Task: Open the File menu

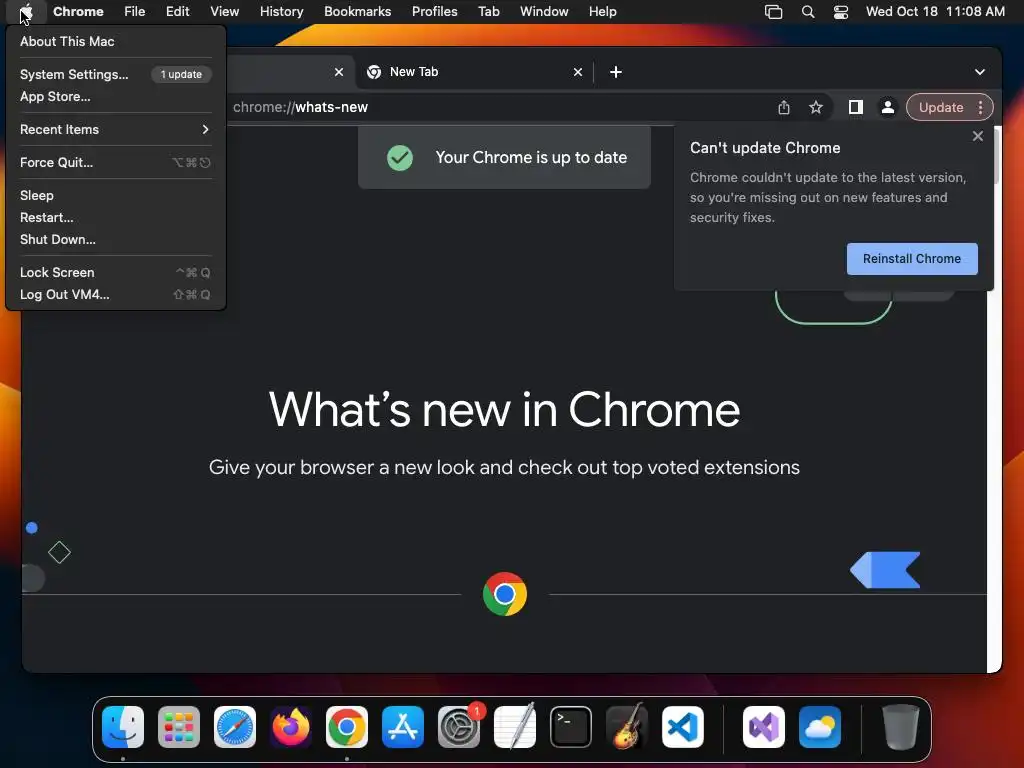Action: (x=135, y=12)
